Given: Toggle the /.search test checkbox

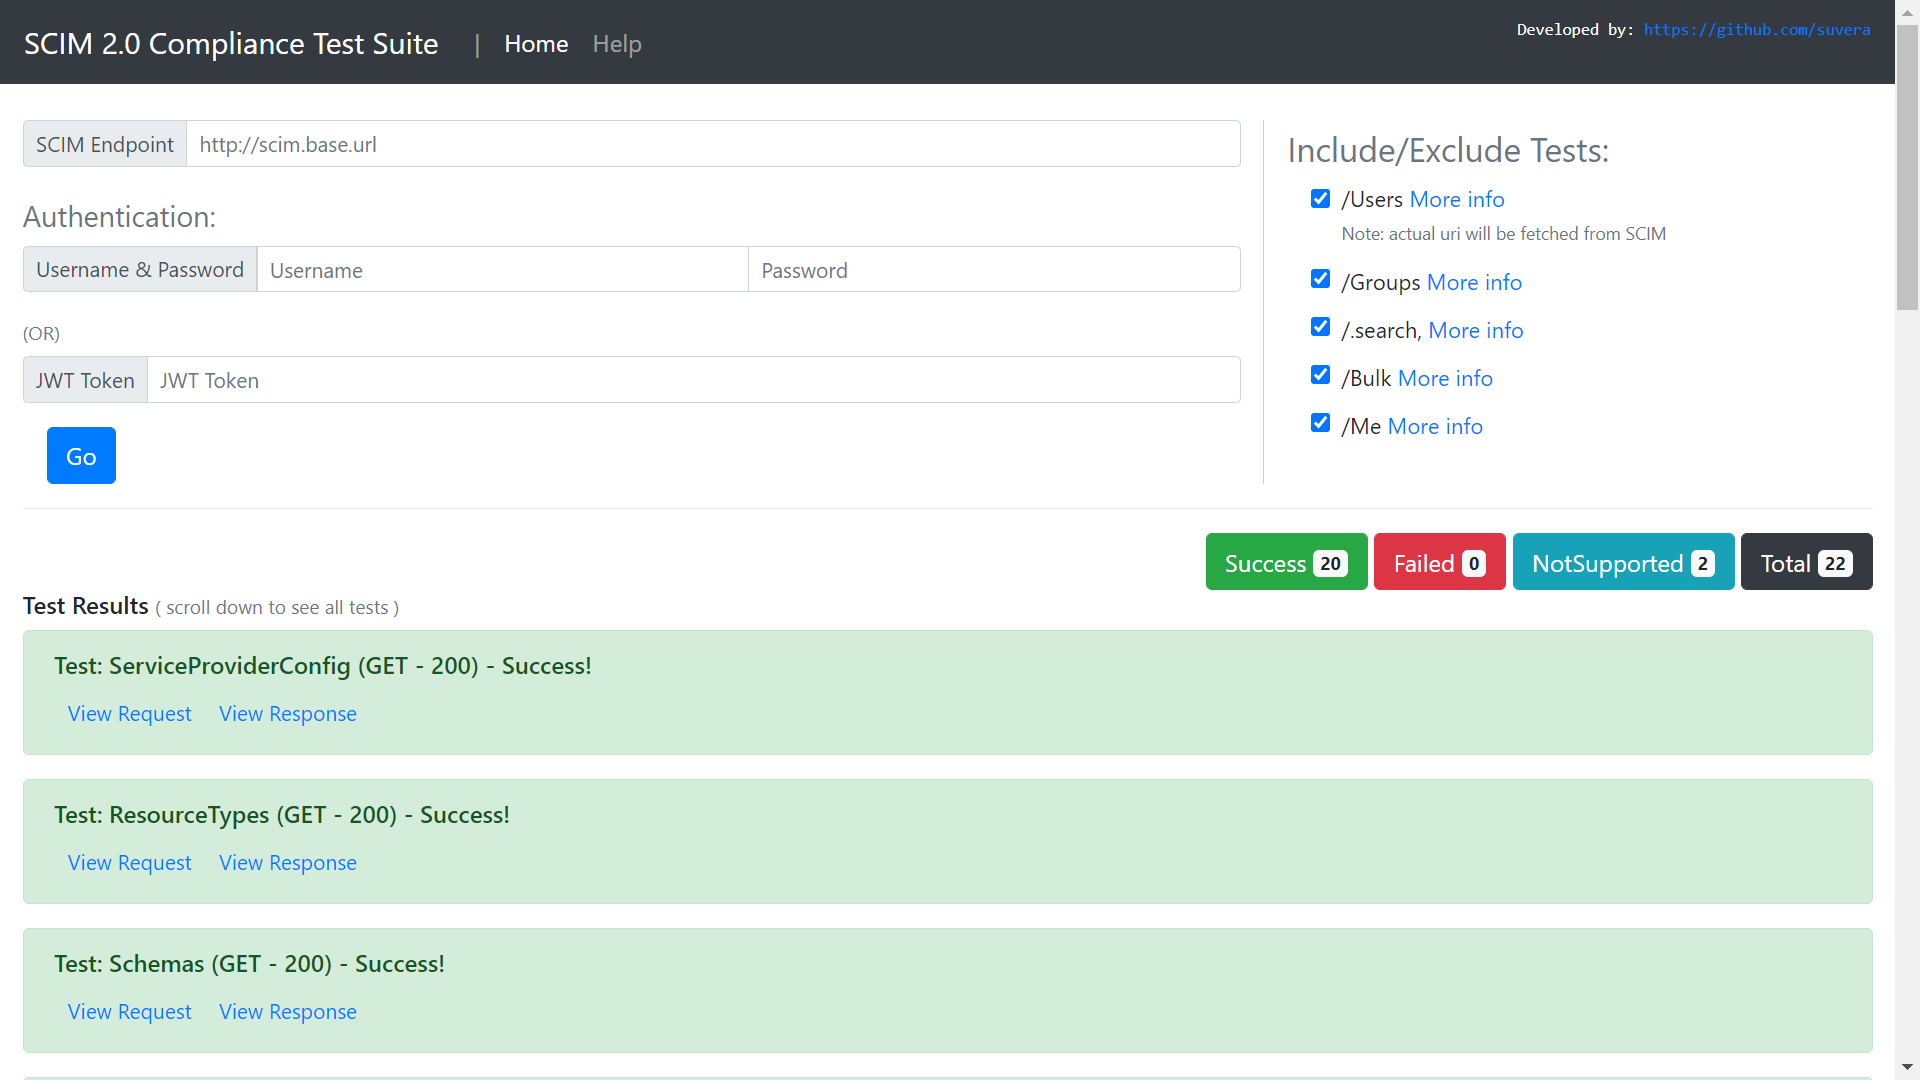Looking at the screenshot, I should (x=1320, y=326).
